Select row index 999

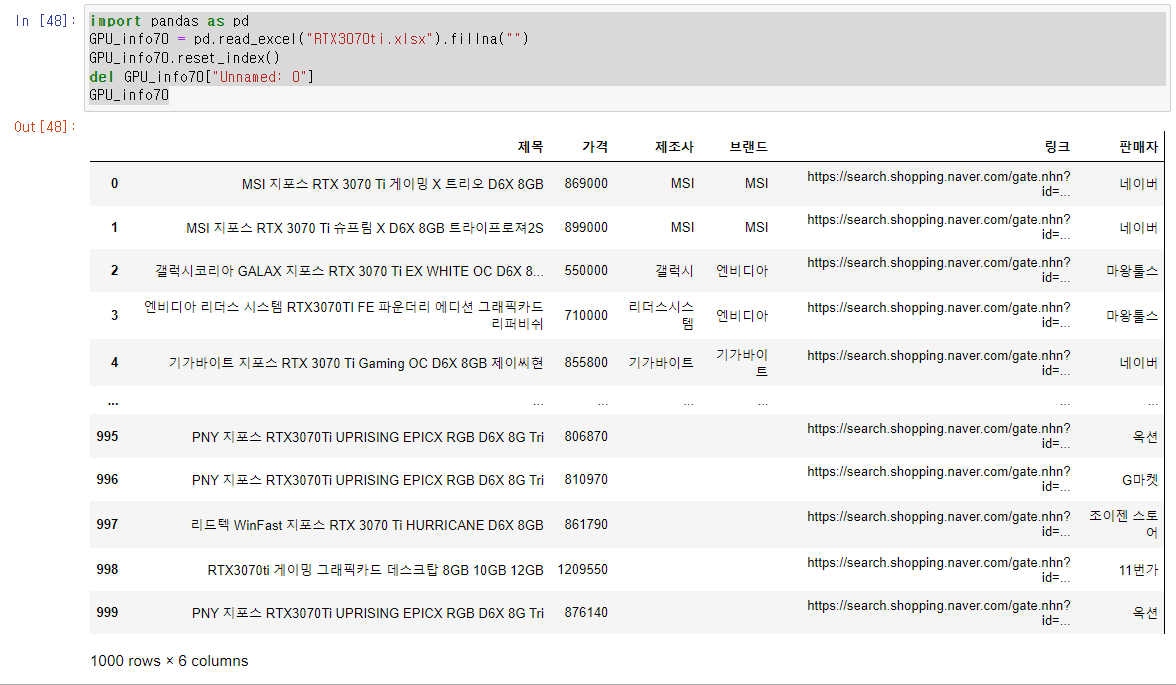pos(107,612)
